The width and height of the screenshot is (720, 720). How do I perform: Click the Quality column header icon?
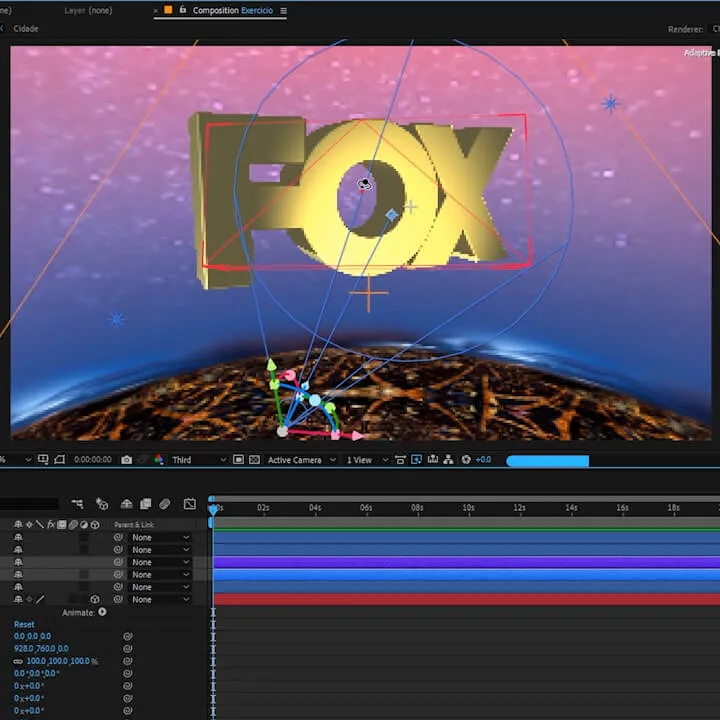(x=40, y=524)
